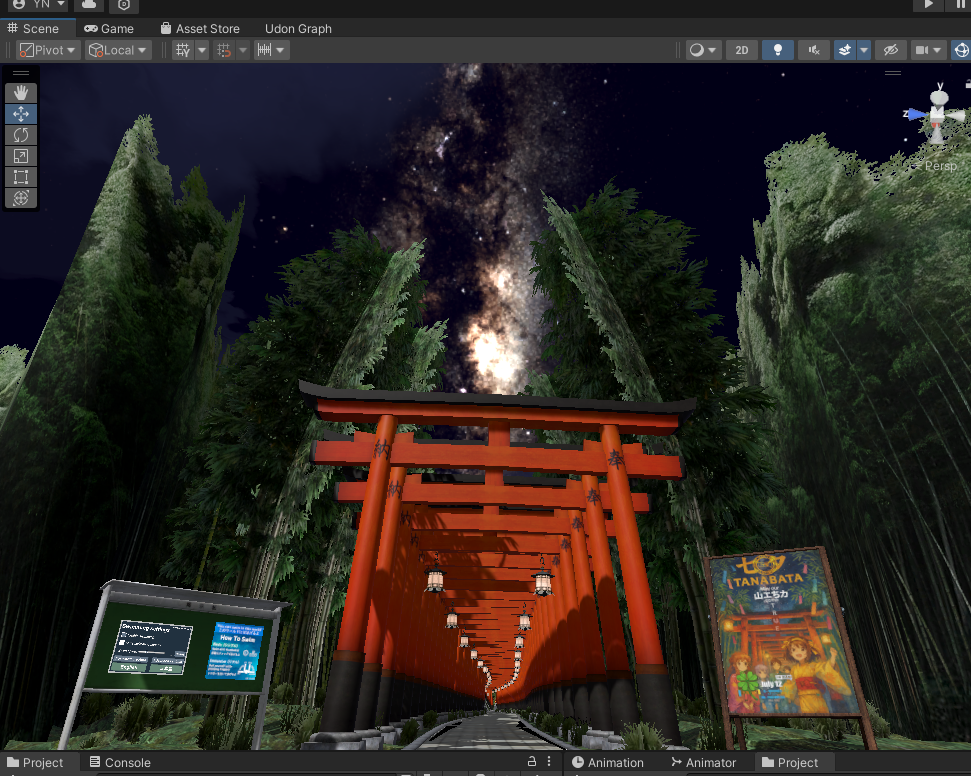Expand ruler snap dropdown arrow
971x776 pixels.
[x=281, y=50]
